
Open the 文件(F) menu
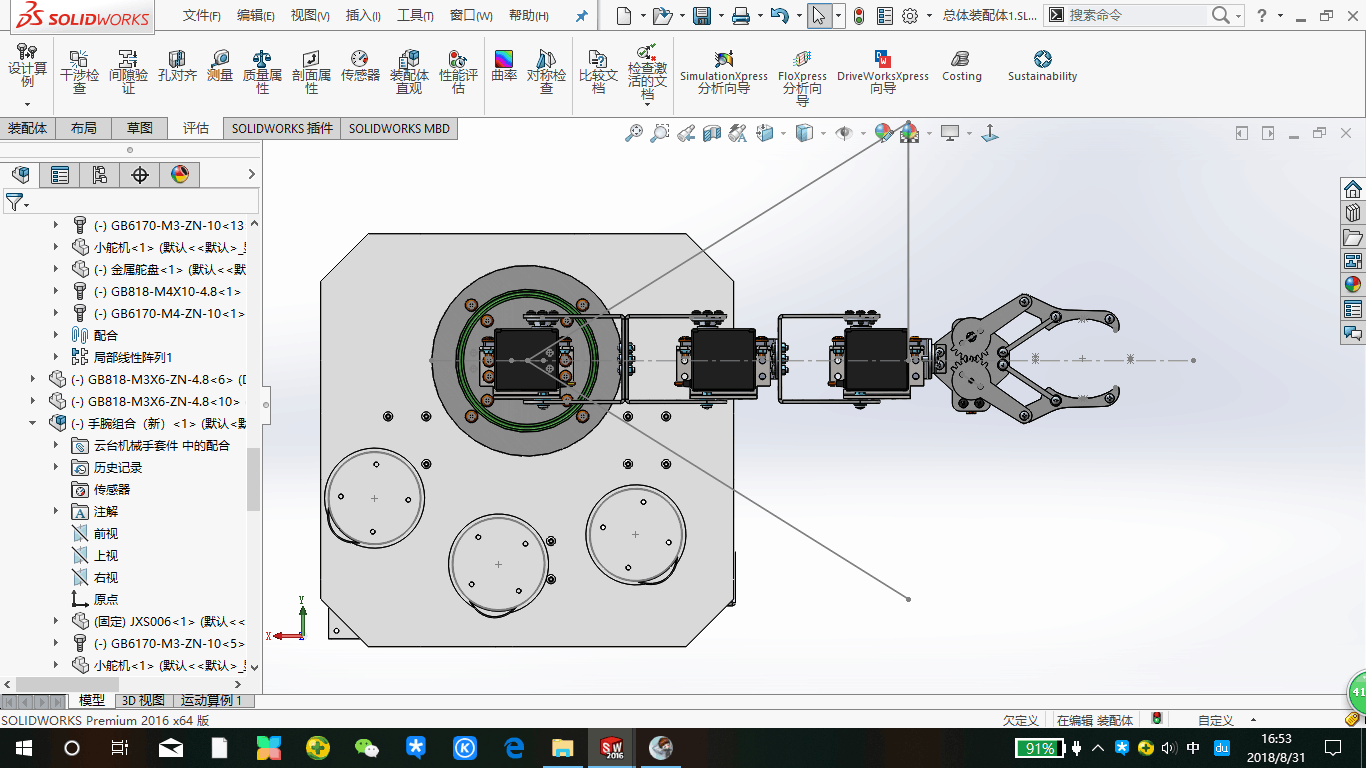pyautogui.click(x=202, y=16)
